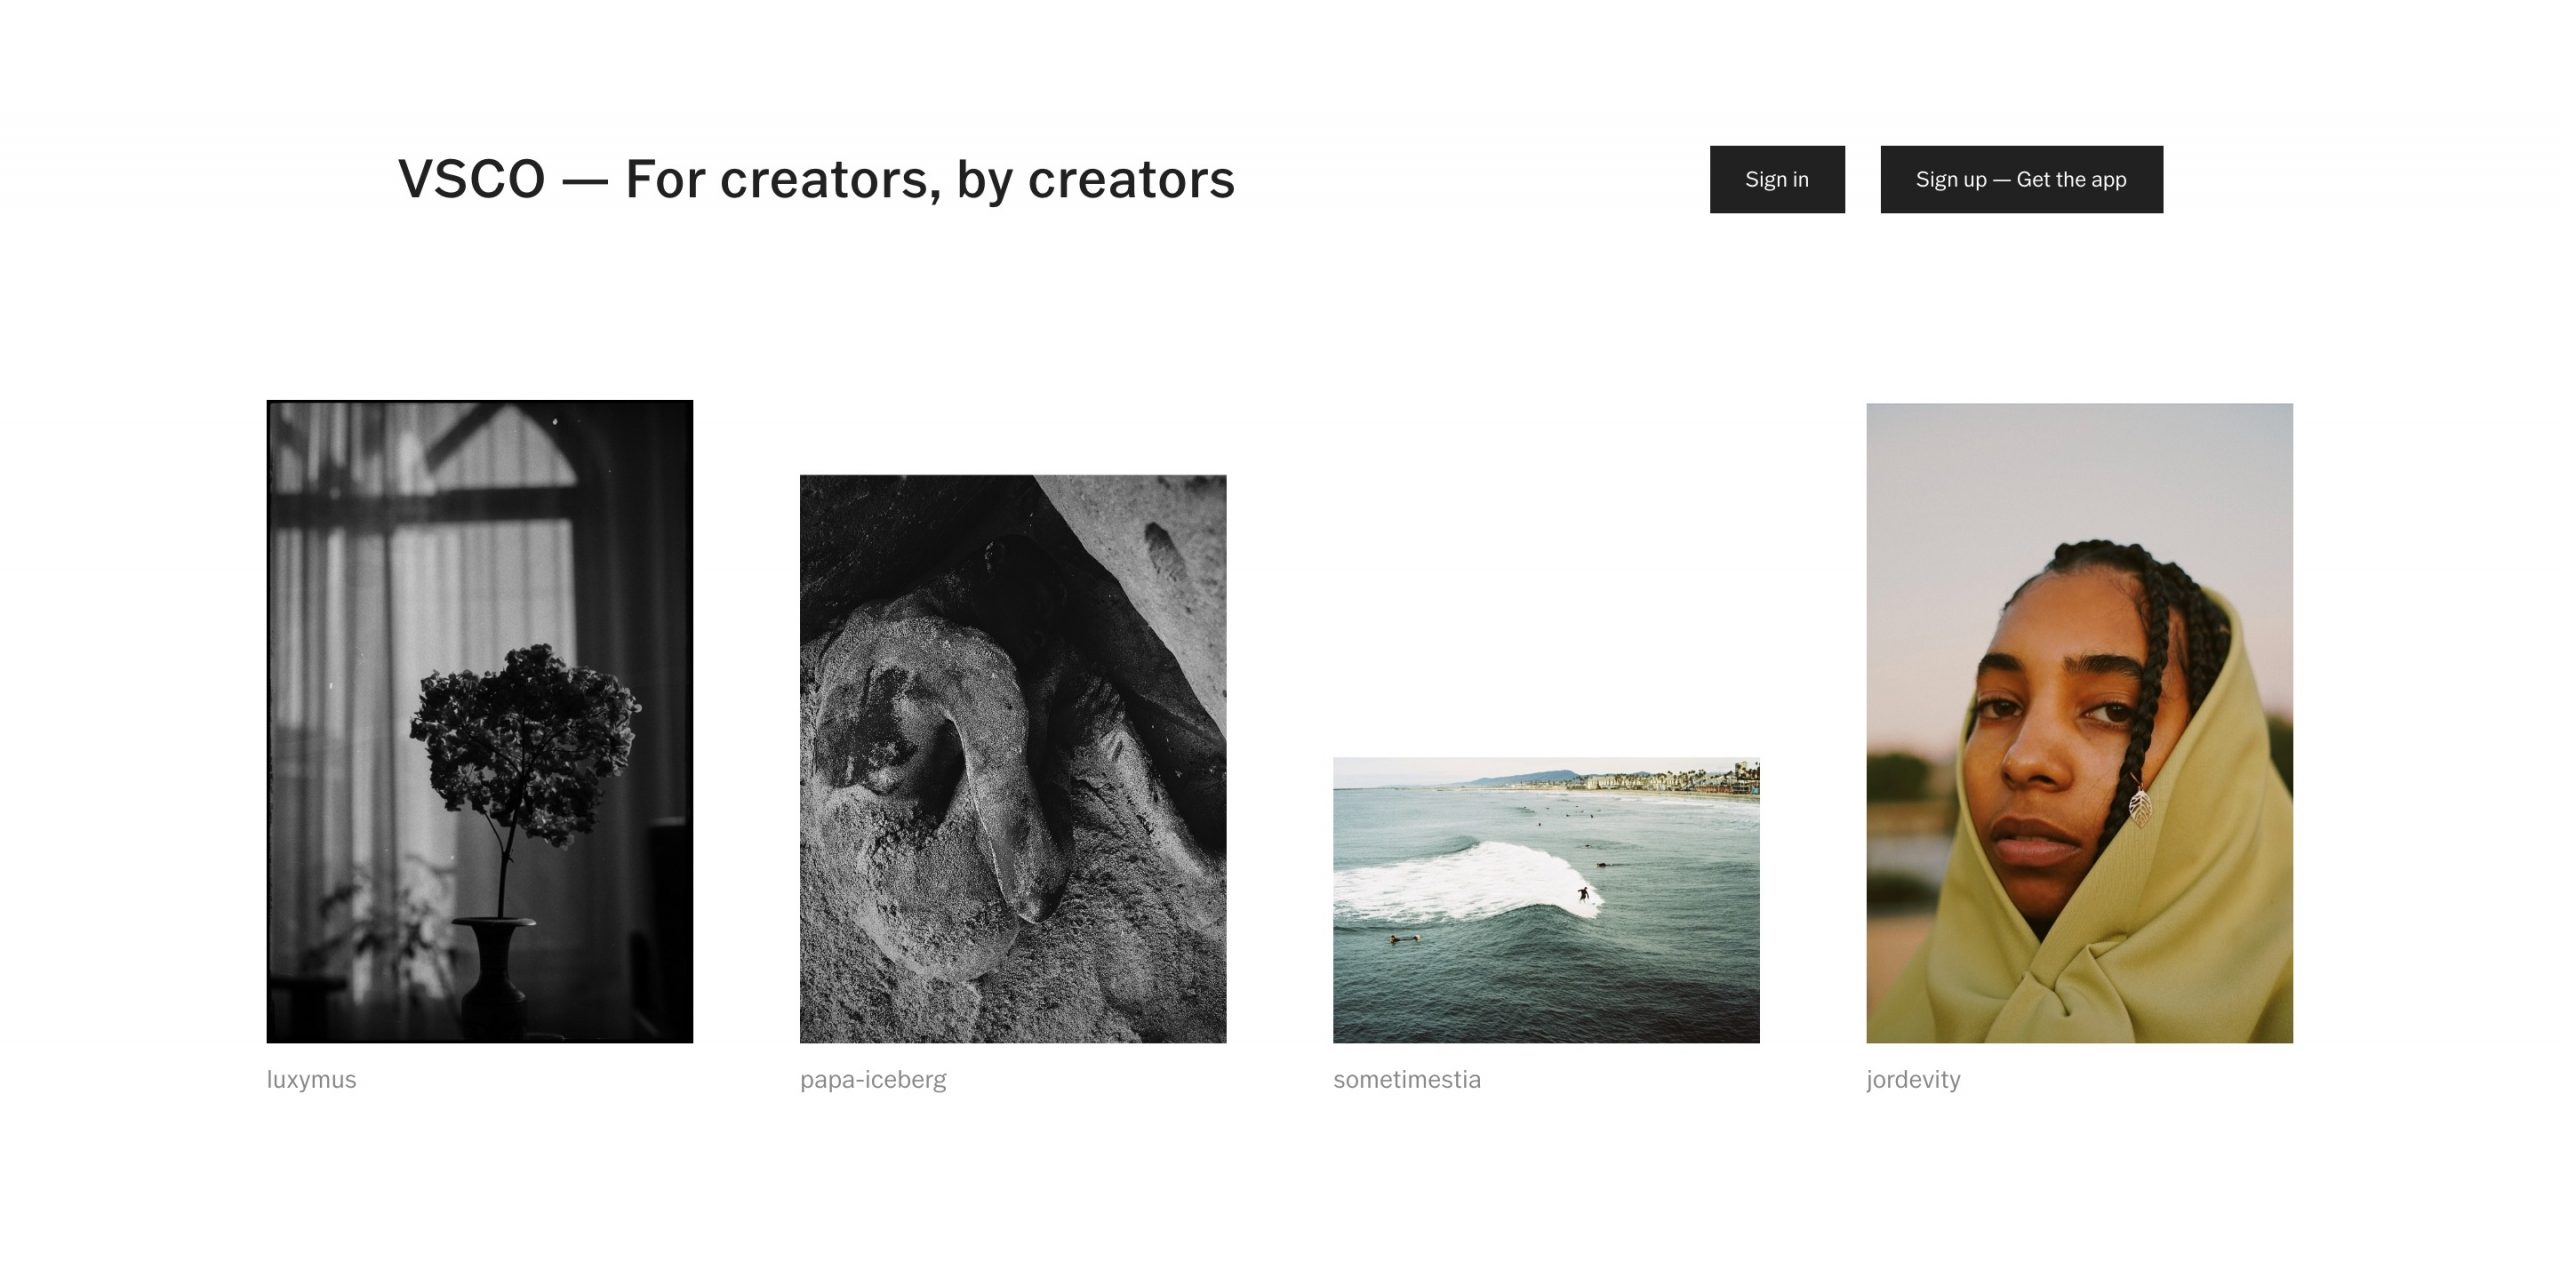Click the VSCO — For creators heading
The image size is (2560, 1262).
(816, 179)
